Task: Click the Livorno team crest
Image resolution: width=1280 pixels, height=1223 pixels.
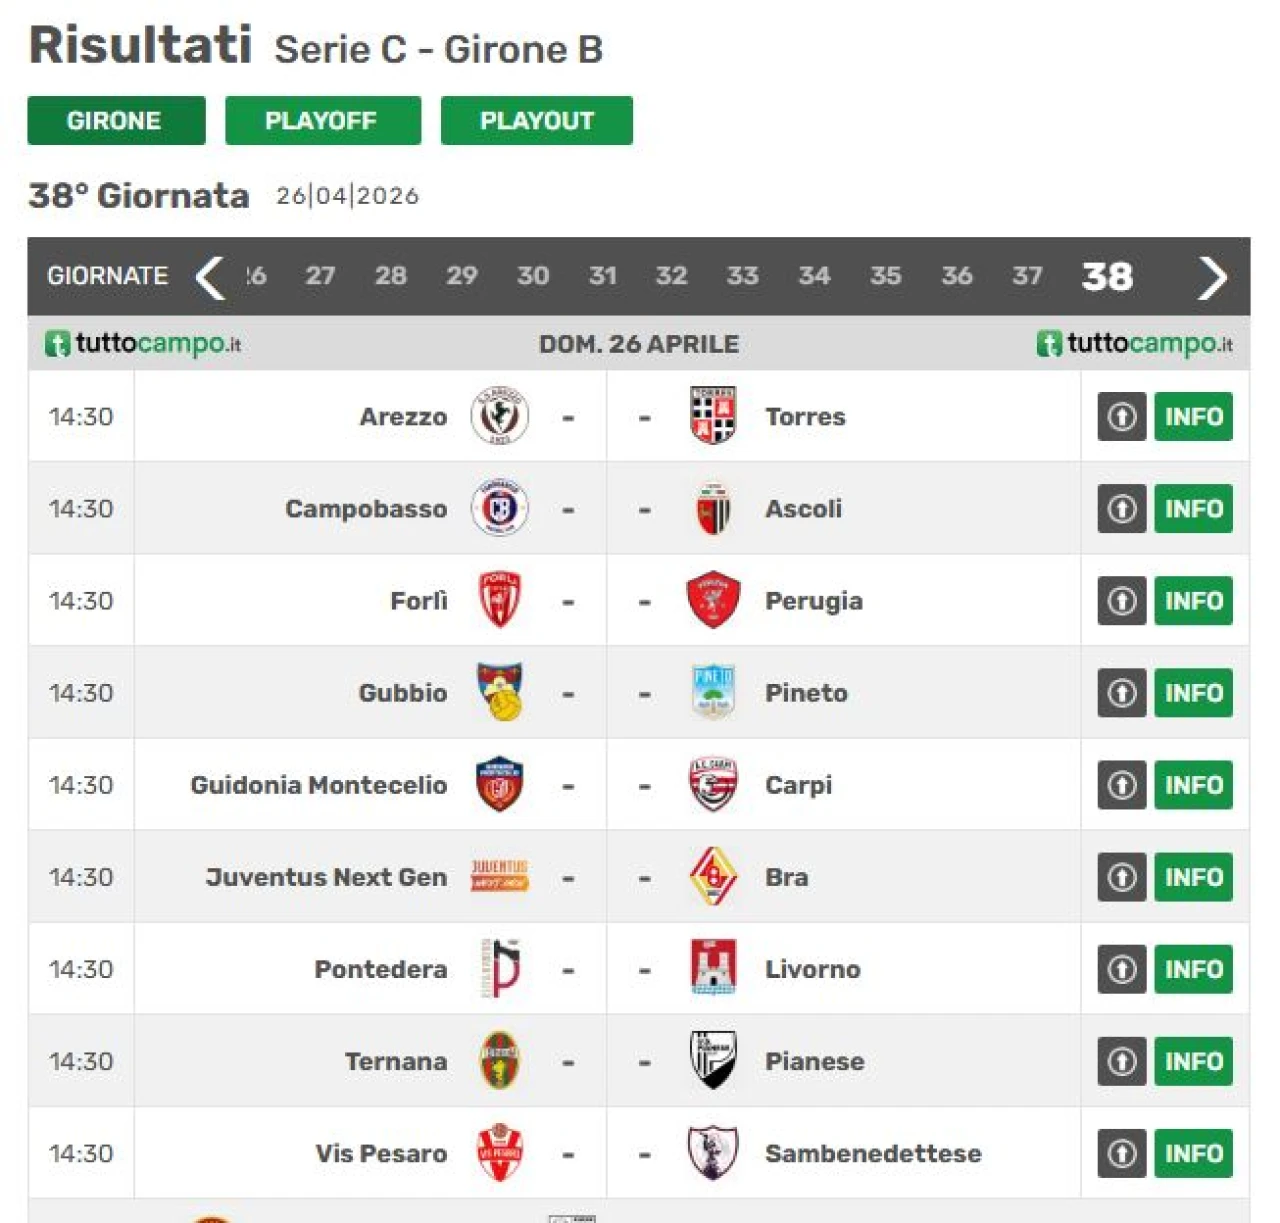Action: pos(712,968)
